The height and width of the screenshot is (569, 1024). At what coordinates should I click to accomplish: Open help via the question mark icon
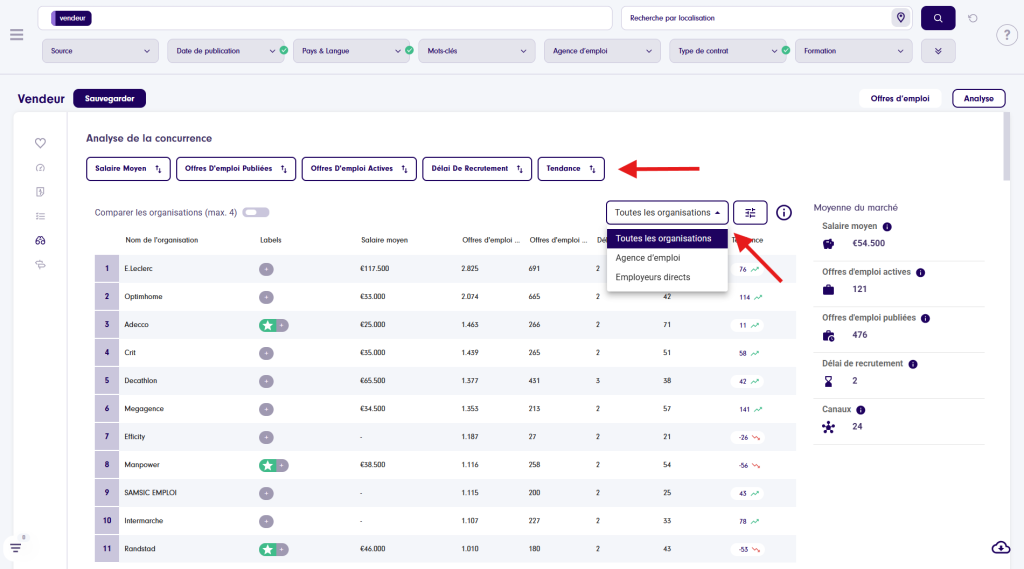(1007, 36)
